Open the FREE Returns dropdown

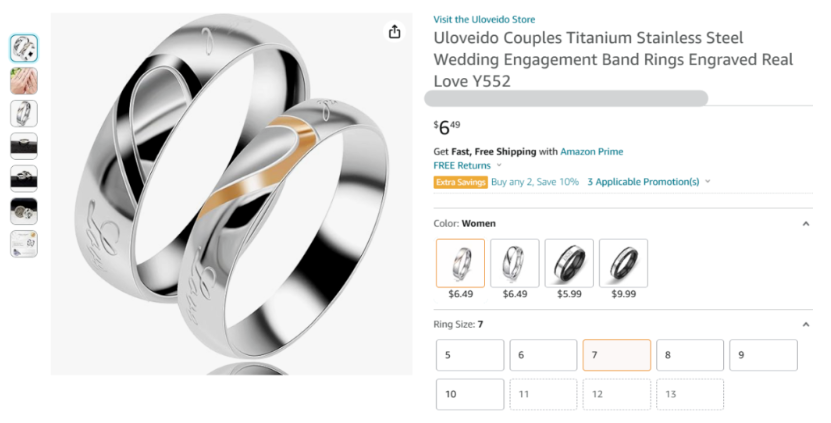pos(466,166)
